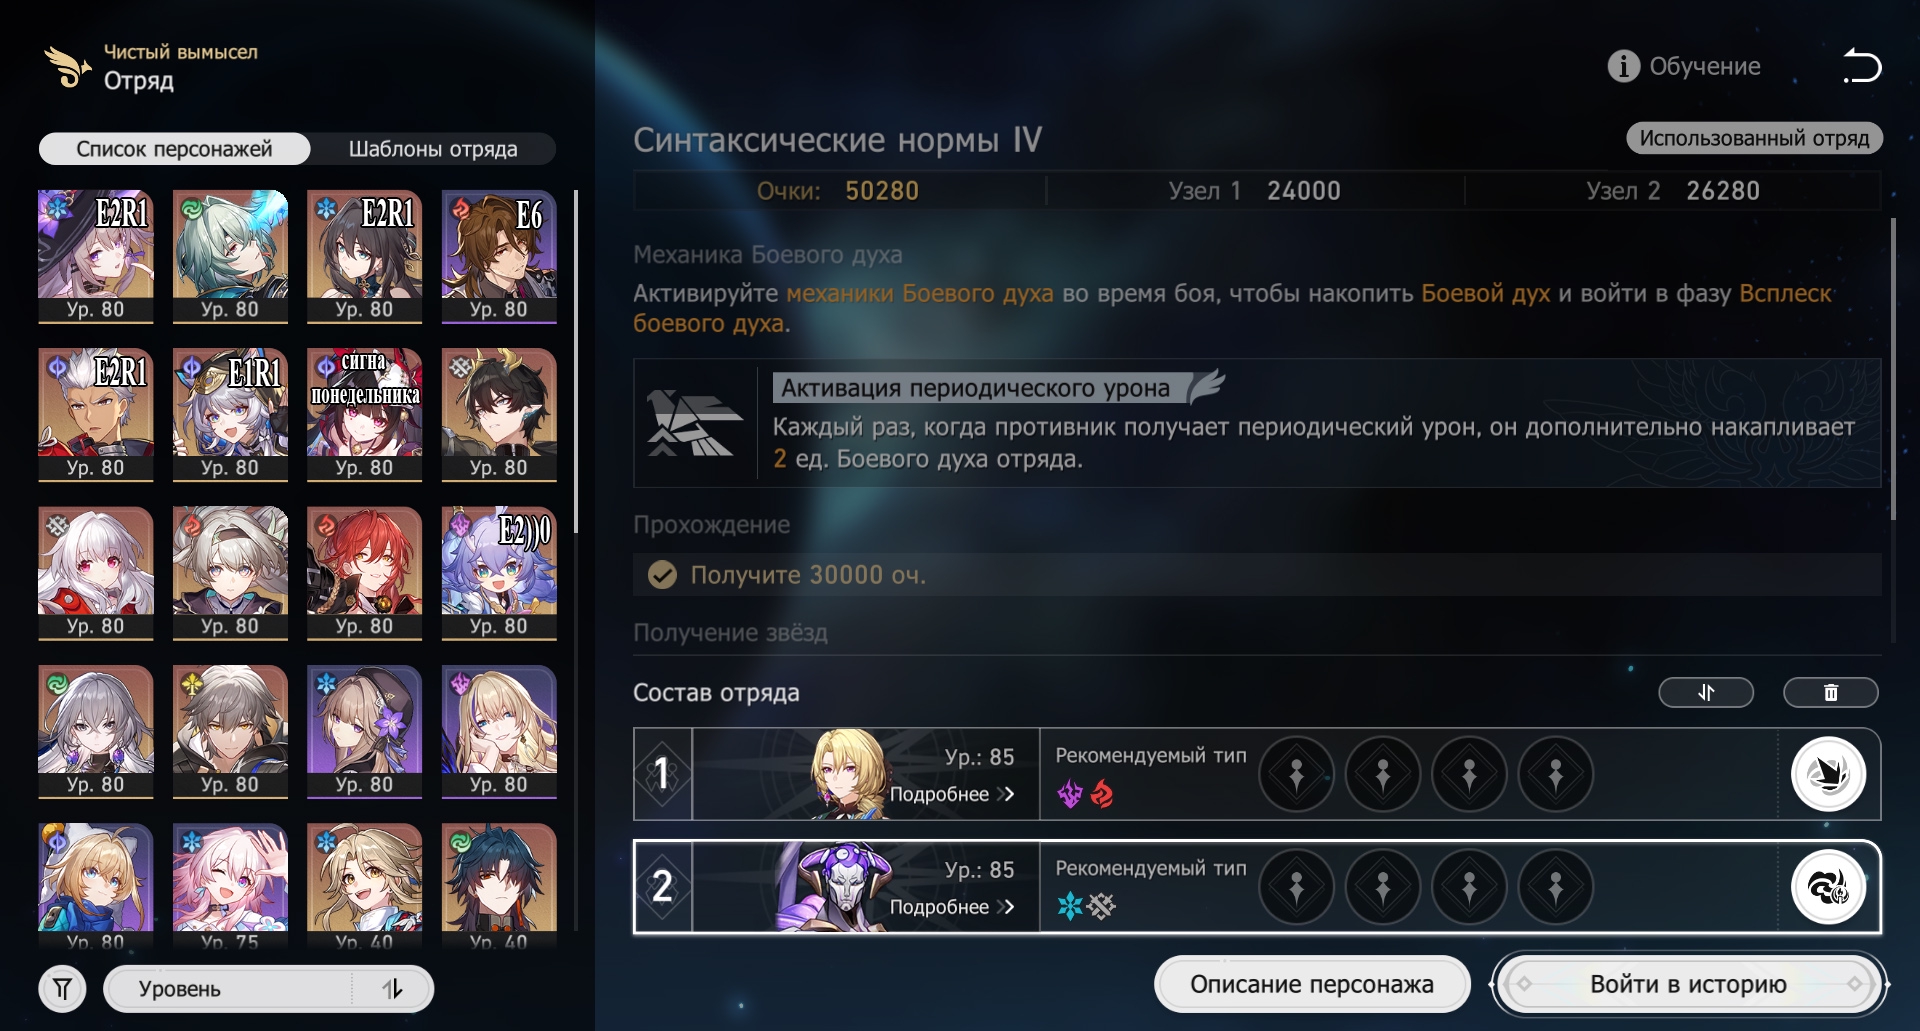Click the character list scrollbar

point(576,355)
